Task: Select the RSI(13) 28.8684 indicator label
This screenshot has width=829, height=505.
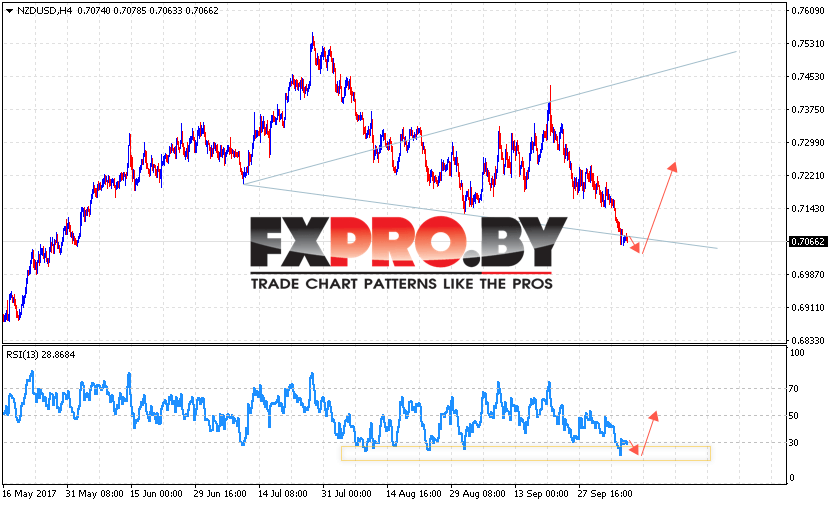Action: pos(41,355)
